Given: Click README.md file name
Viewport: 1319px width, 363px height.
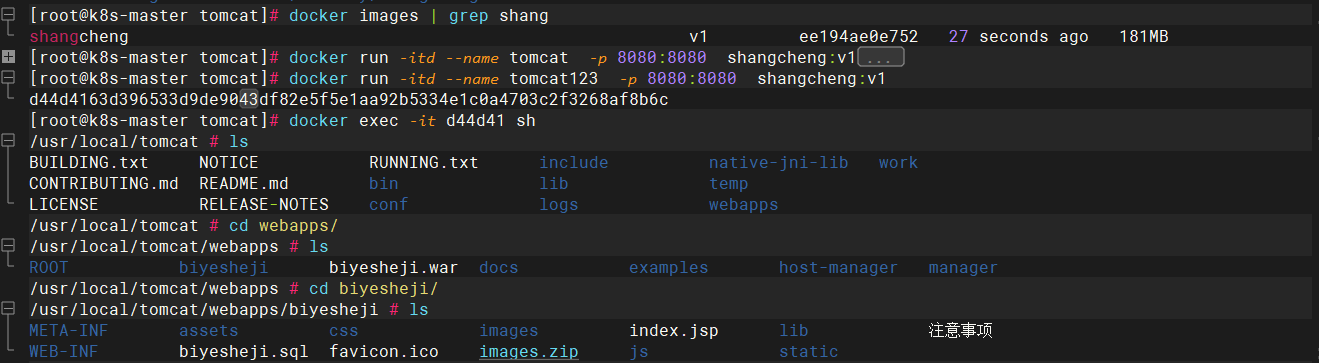Looking at the screenshot, I should coord(244,184).
